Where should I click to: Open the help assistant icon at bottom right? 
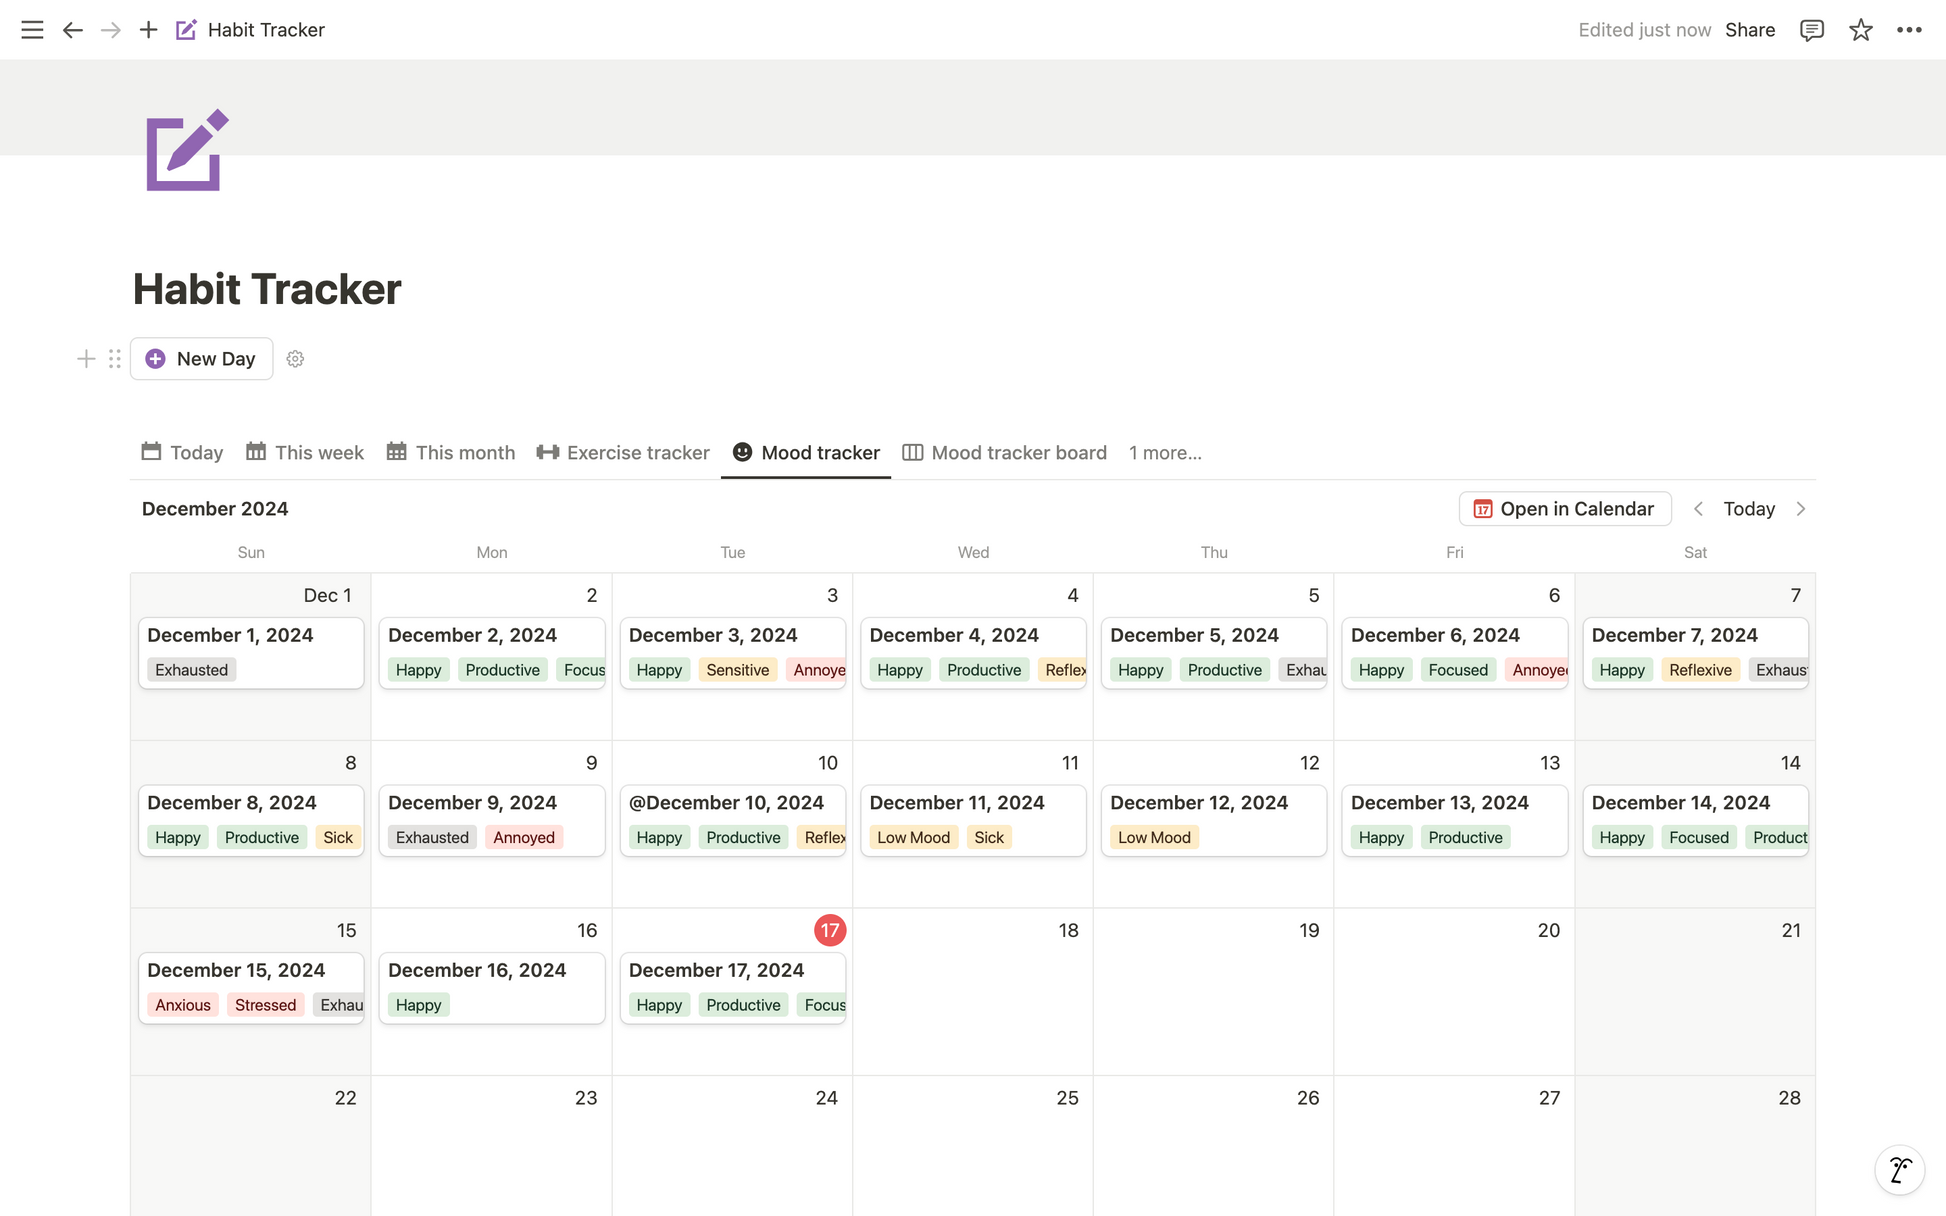[x=1899, y=1169]
